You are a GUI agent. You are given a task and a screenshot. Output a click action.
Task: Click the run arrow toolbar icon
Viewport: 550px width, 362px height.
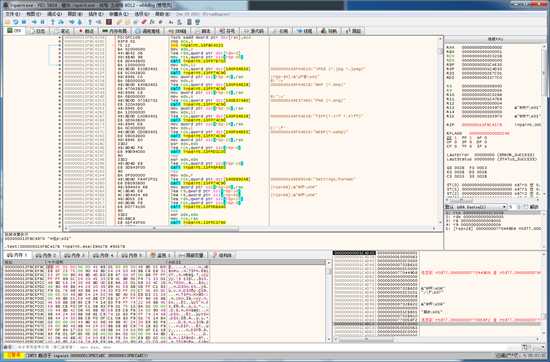pyautogui.click(x=34, y=22)
